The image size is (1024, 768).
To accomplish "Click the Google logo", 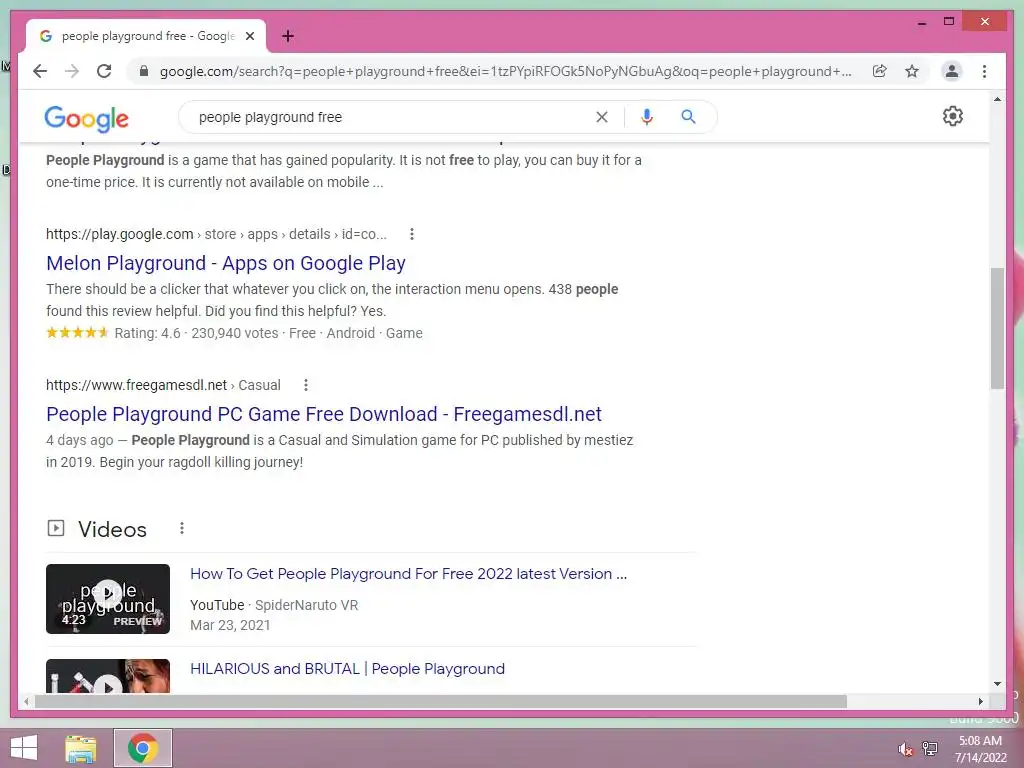I will tap(86, 118).
